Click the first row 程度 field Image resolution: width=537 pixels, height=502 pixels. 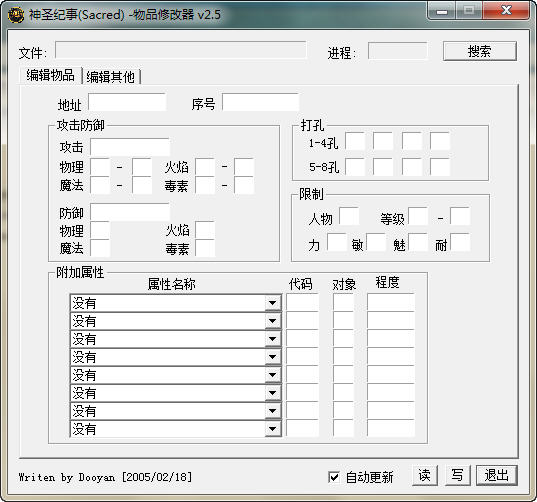391,302
